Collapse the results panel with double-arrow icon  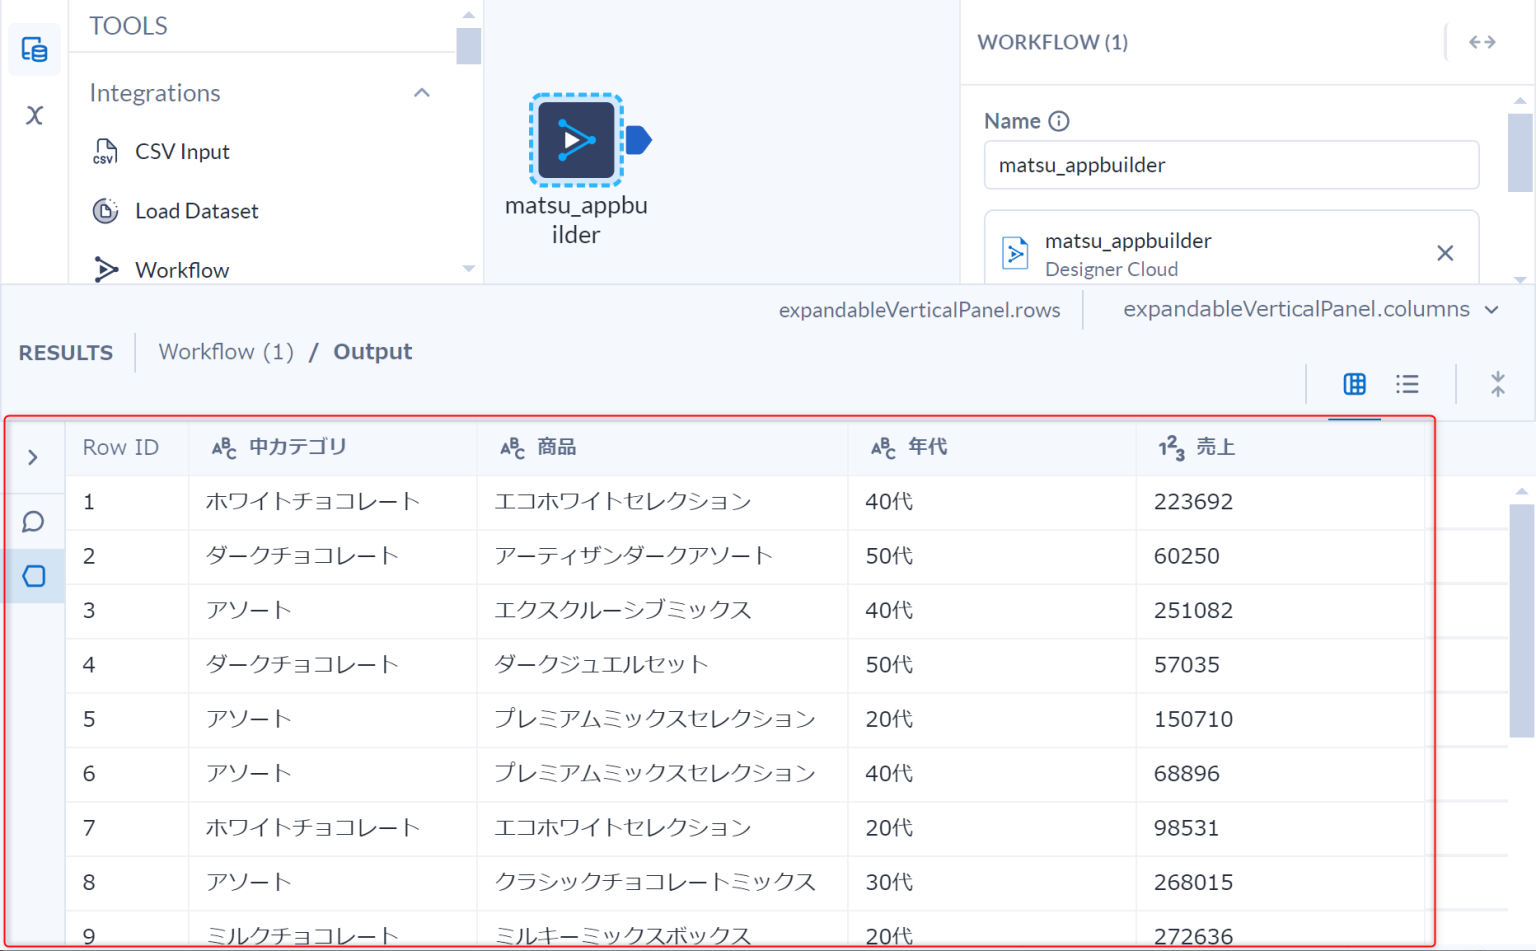(1498, 384)
